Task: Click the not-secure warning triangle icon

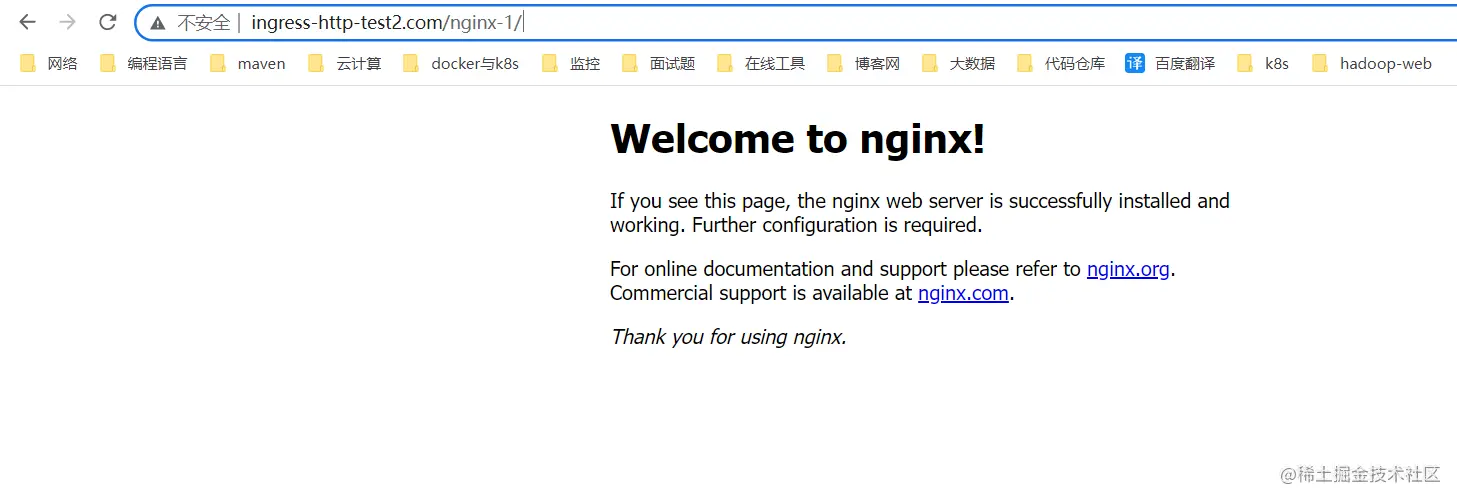Action: pyautogui.click(x=157, y=23)
